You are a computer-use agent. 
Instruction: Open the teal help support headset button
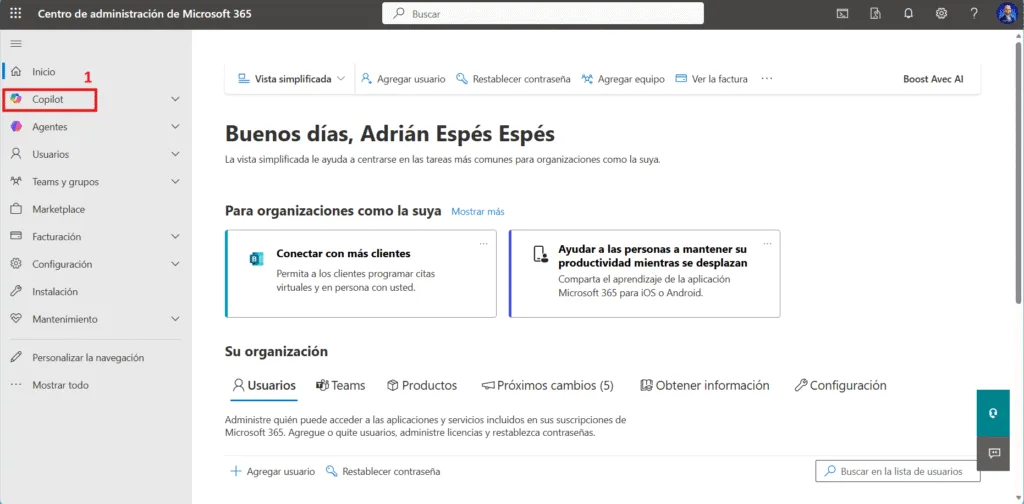(x=993, y=413)
